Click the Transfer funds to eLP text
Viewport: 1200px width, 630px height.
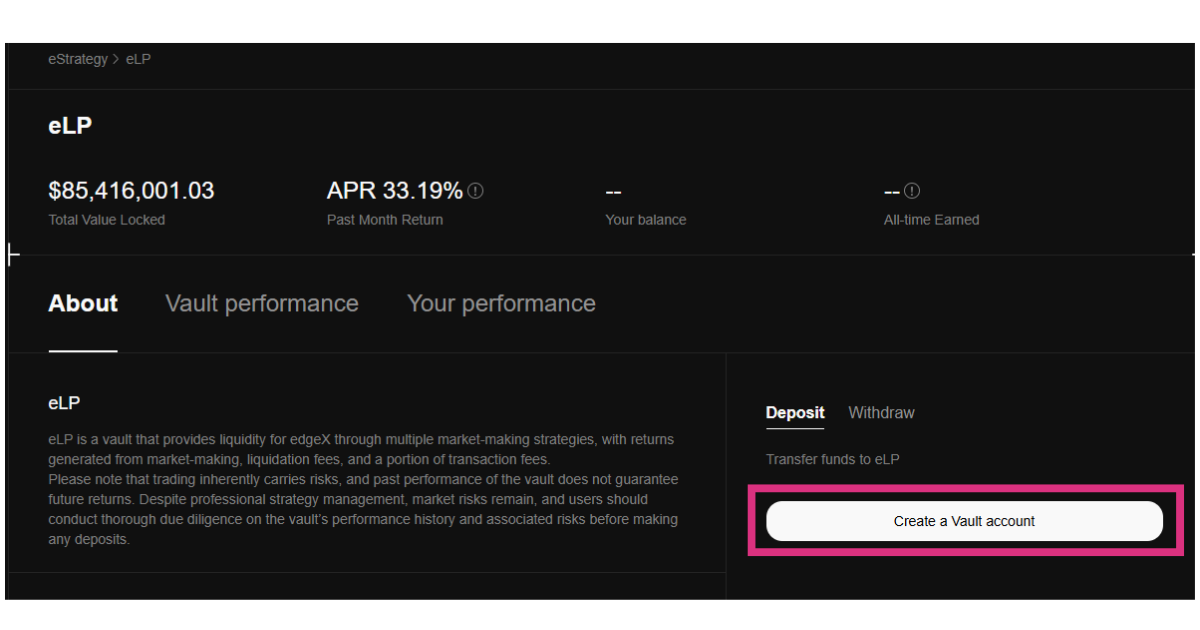click(833, 460)
